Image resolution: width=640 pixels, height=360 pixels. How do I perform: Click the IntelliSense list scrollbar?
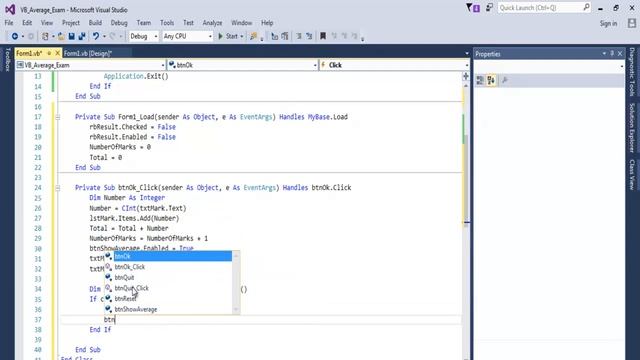[x=236, y=283]
